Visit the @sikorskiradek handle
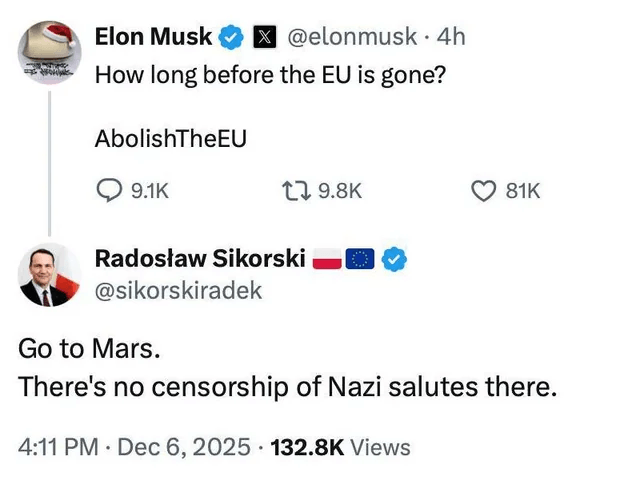 point(178,290)
